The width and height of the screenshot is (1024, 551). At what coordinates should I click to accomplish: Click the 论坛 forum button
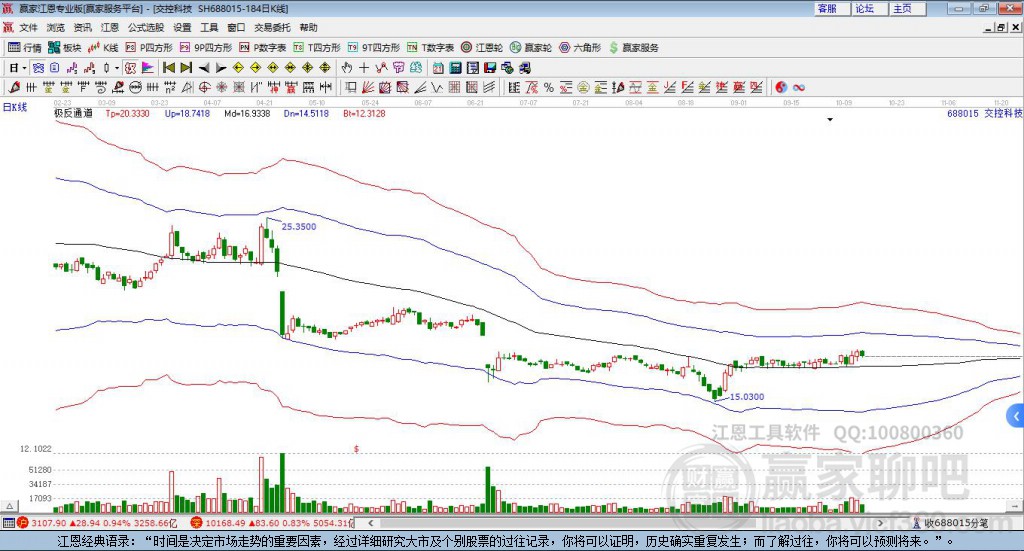(871, 8)
